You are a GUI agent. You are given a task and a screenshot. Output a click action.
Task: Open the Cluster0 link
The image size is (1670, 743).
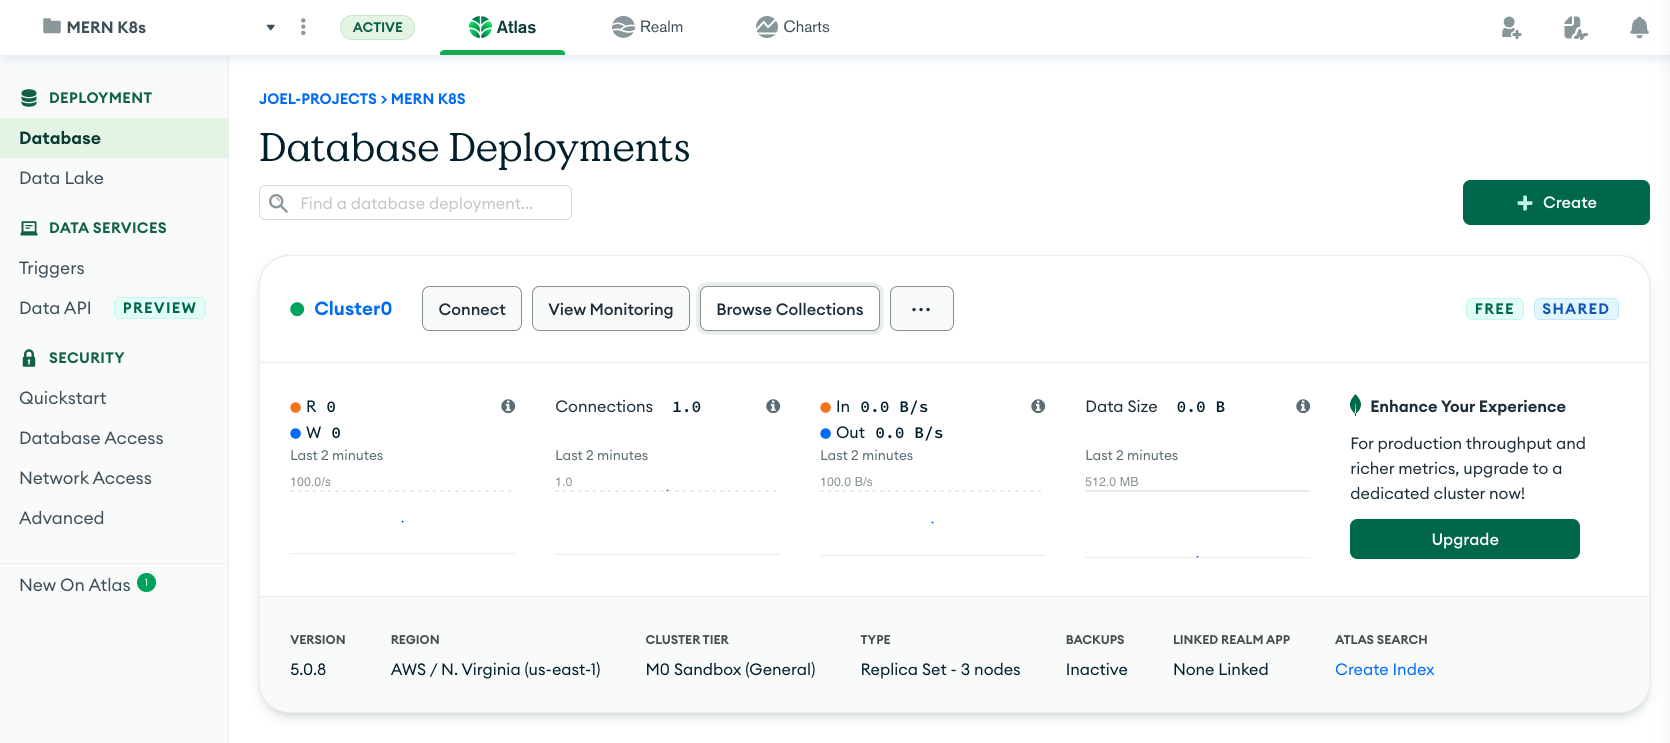click(353, 309)
